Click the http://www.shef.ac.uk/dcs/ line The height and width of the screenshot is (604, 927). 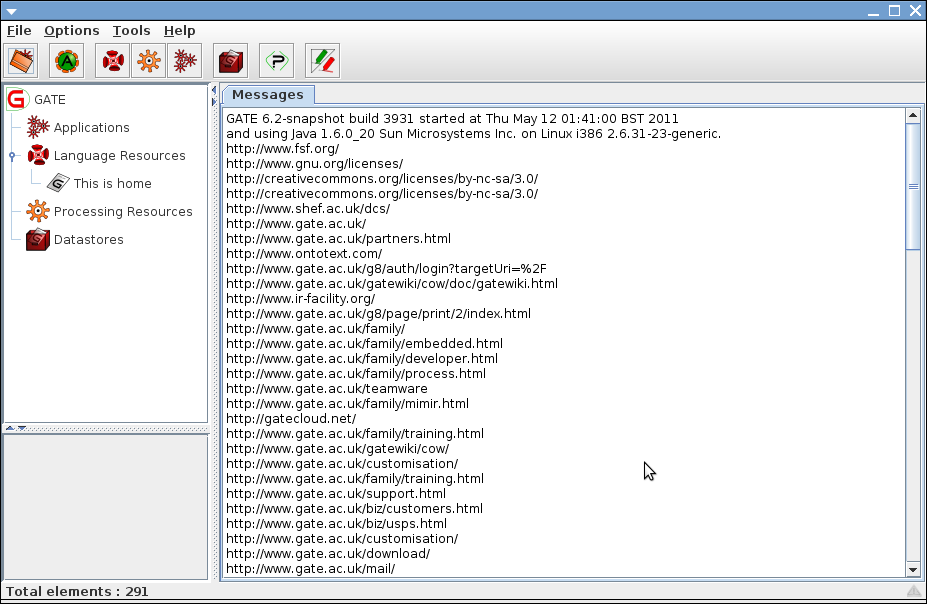pyautogui.click(x=308, y=209)
